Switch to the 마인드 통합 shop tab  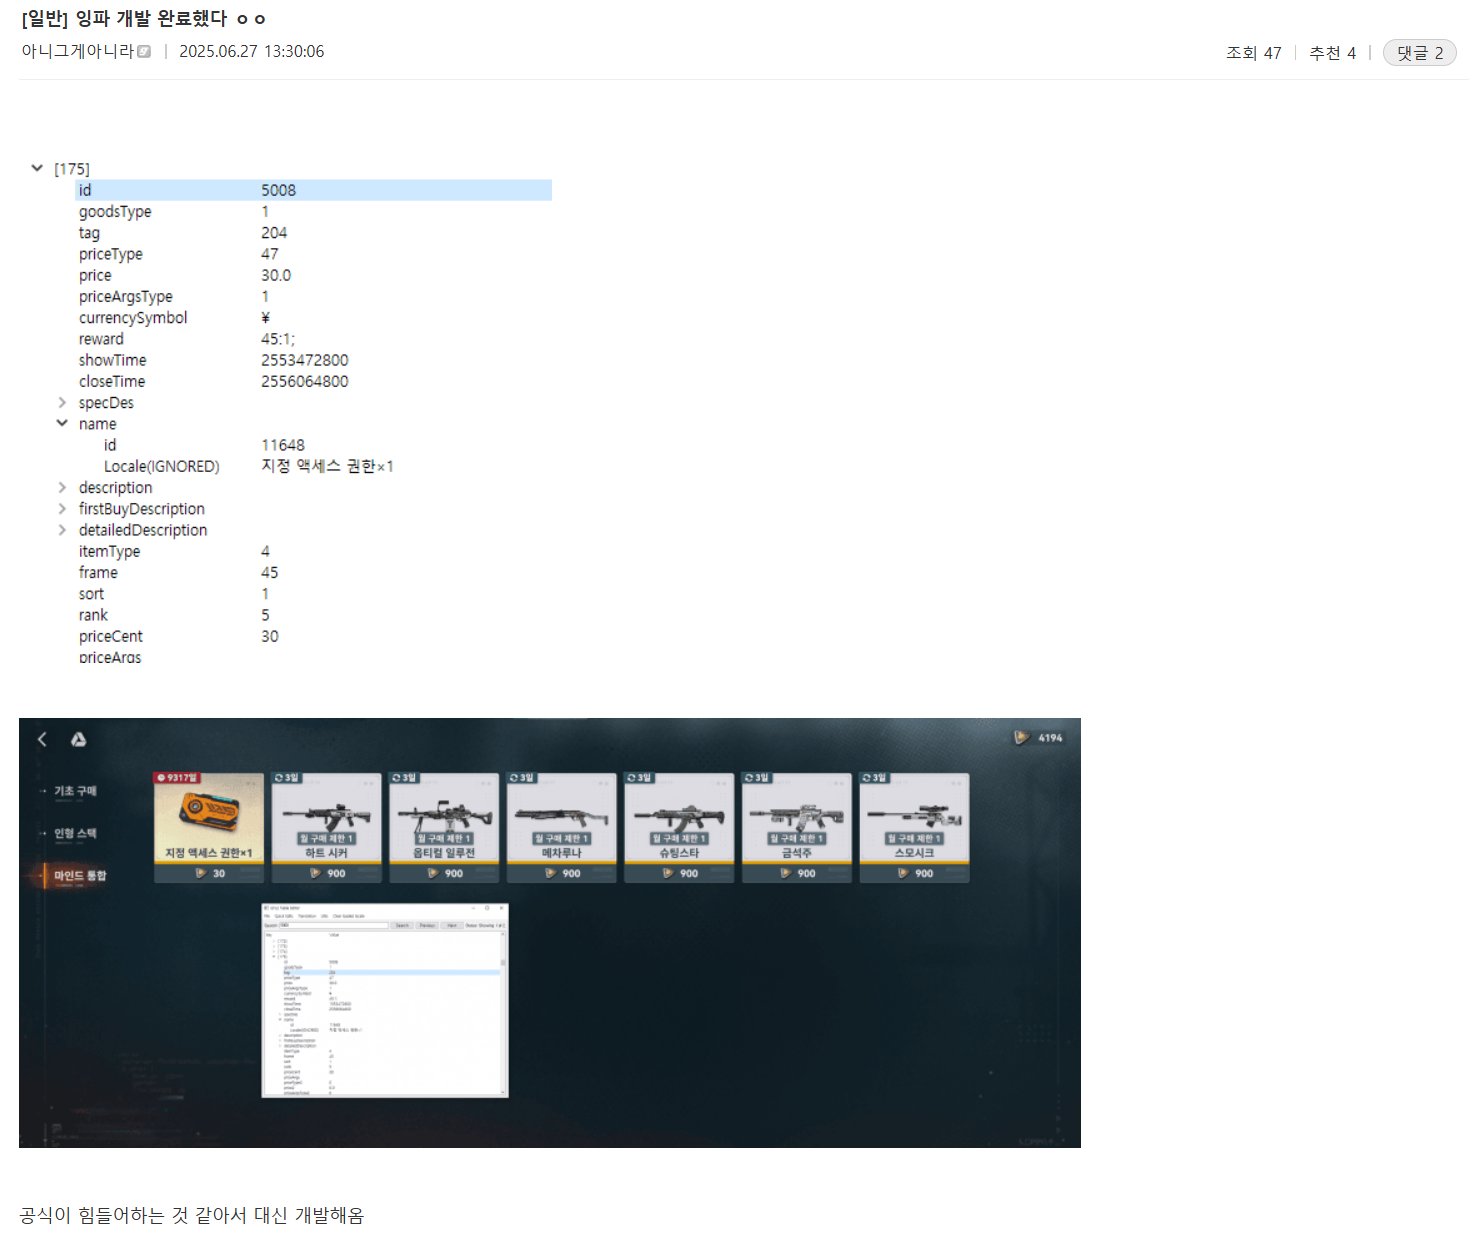tap(79, 876)
